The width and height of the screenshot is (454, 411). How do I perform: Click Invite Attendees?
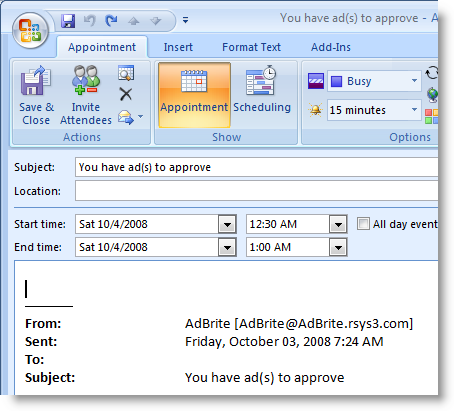coord(86,96)
